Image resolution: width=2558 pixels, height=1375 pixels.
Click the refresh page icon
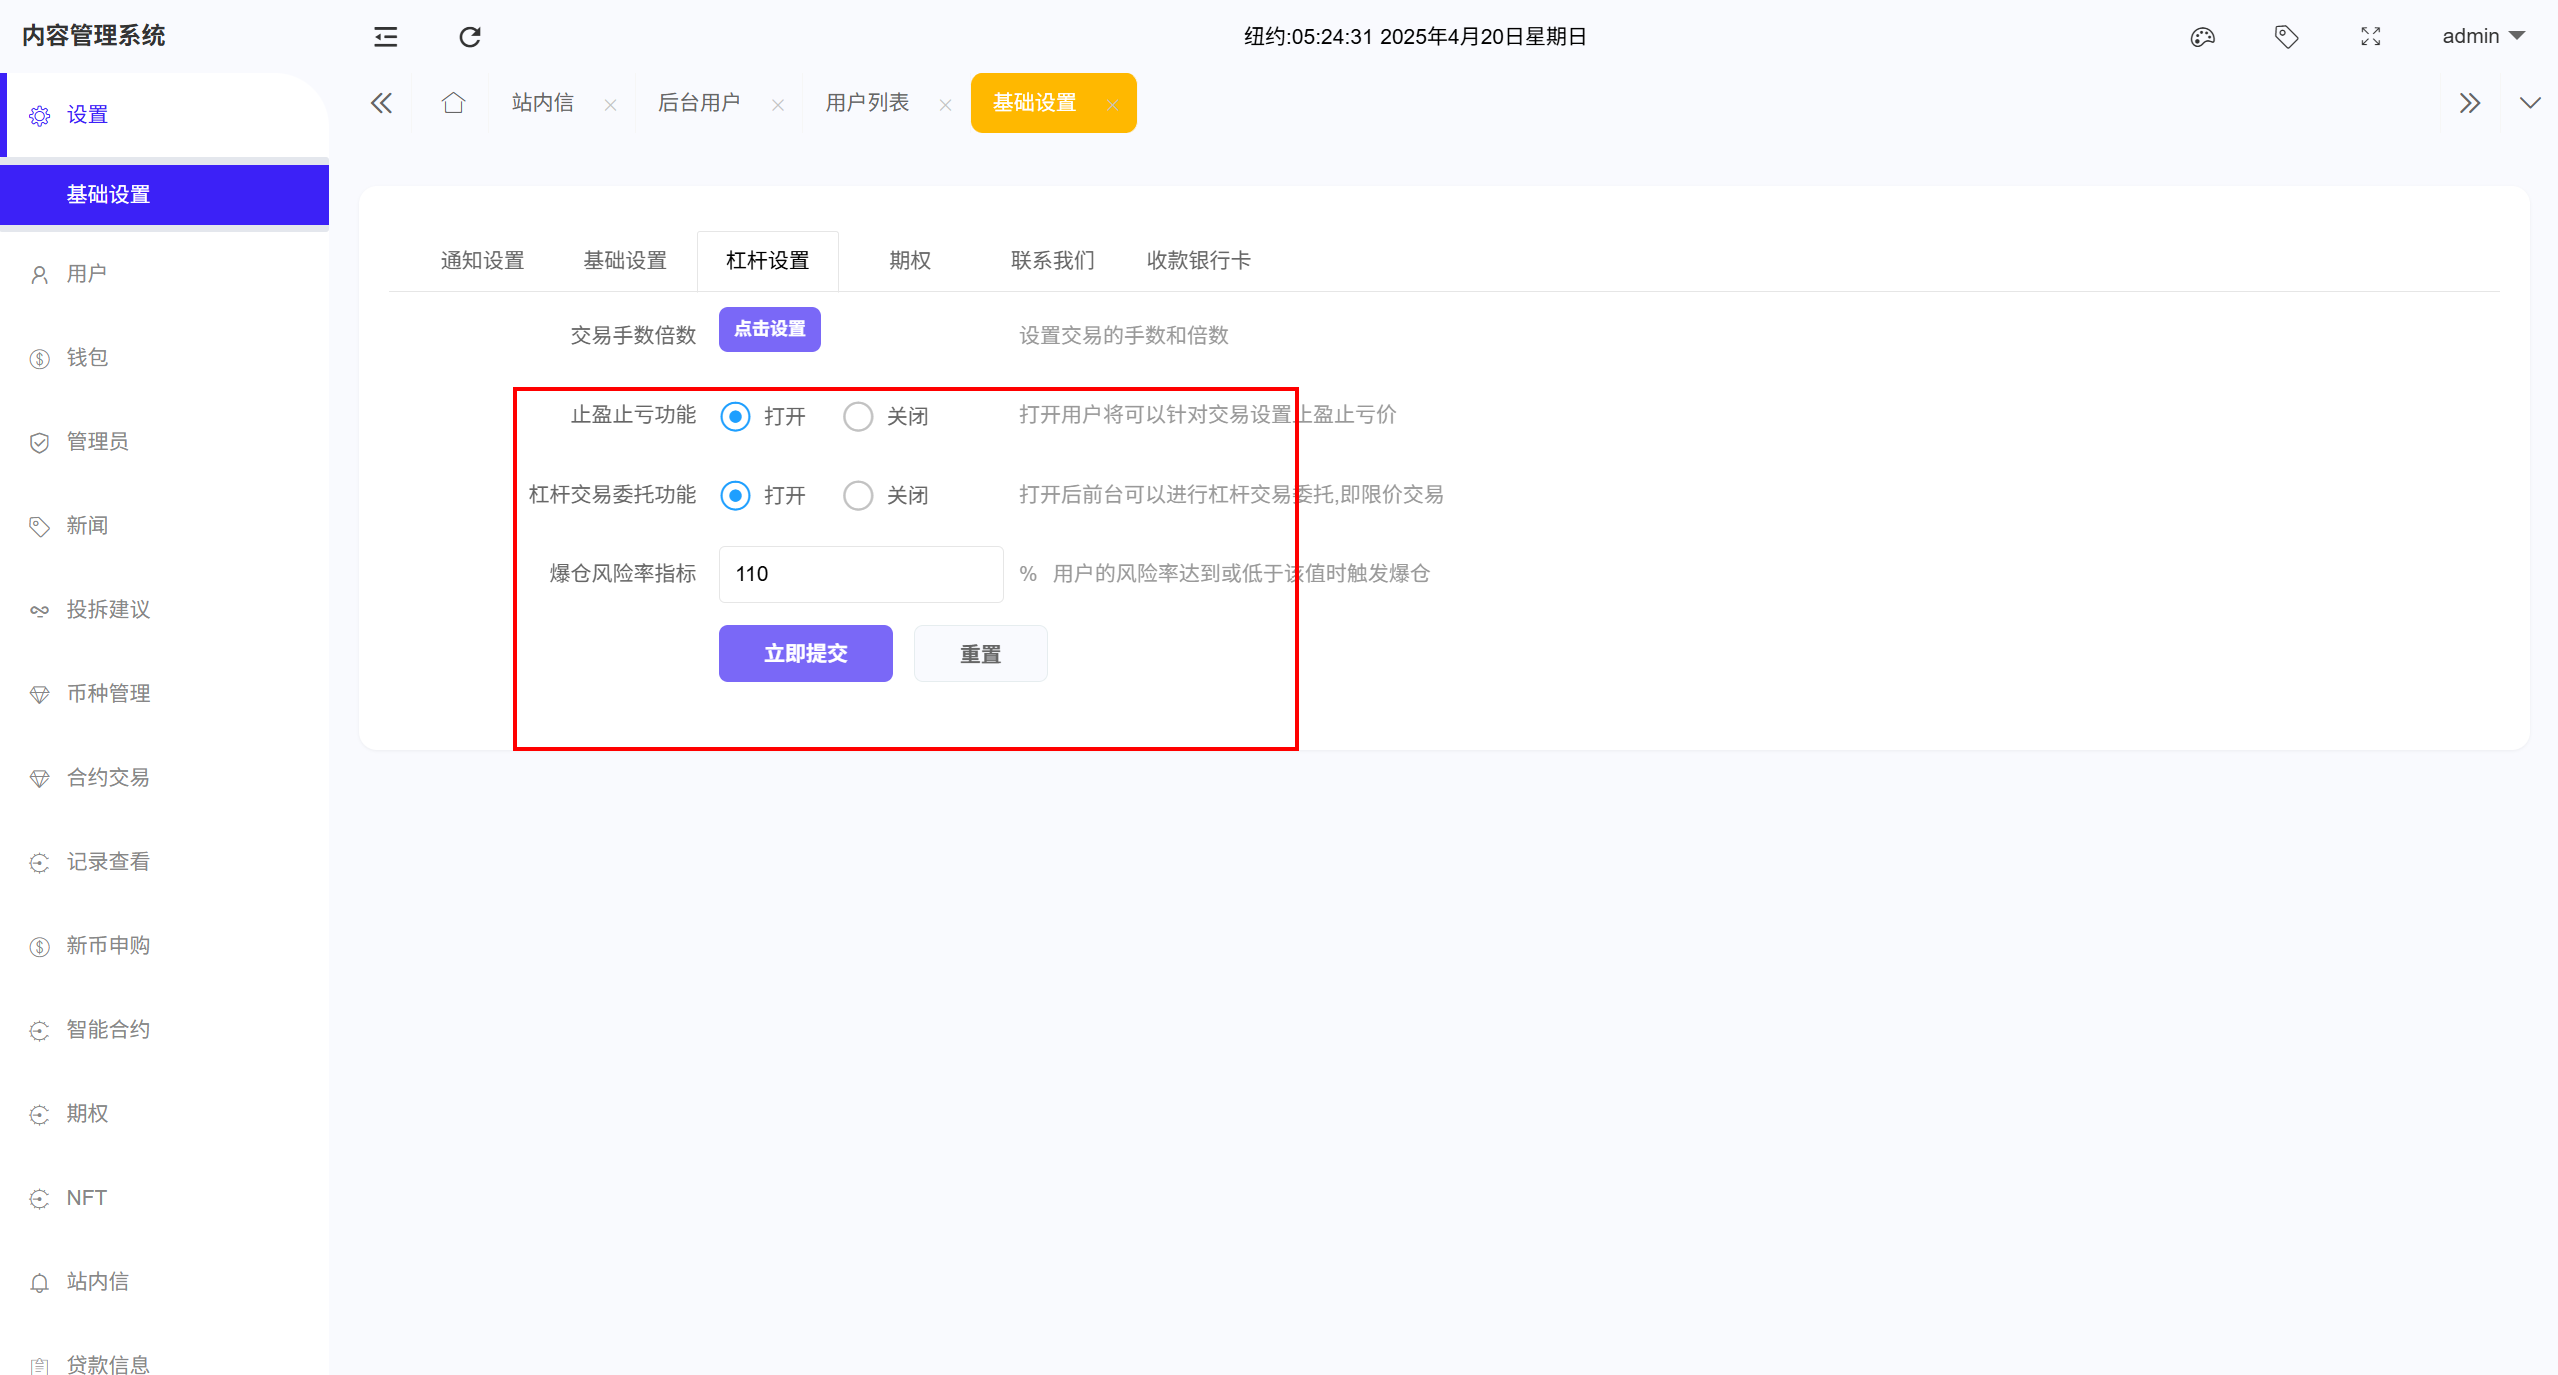pyautogui.click(x=469, y=37)
